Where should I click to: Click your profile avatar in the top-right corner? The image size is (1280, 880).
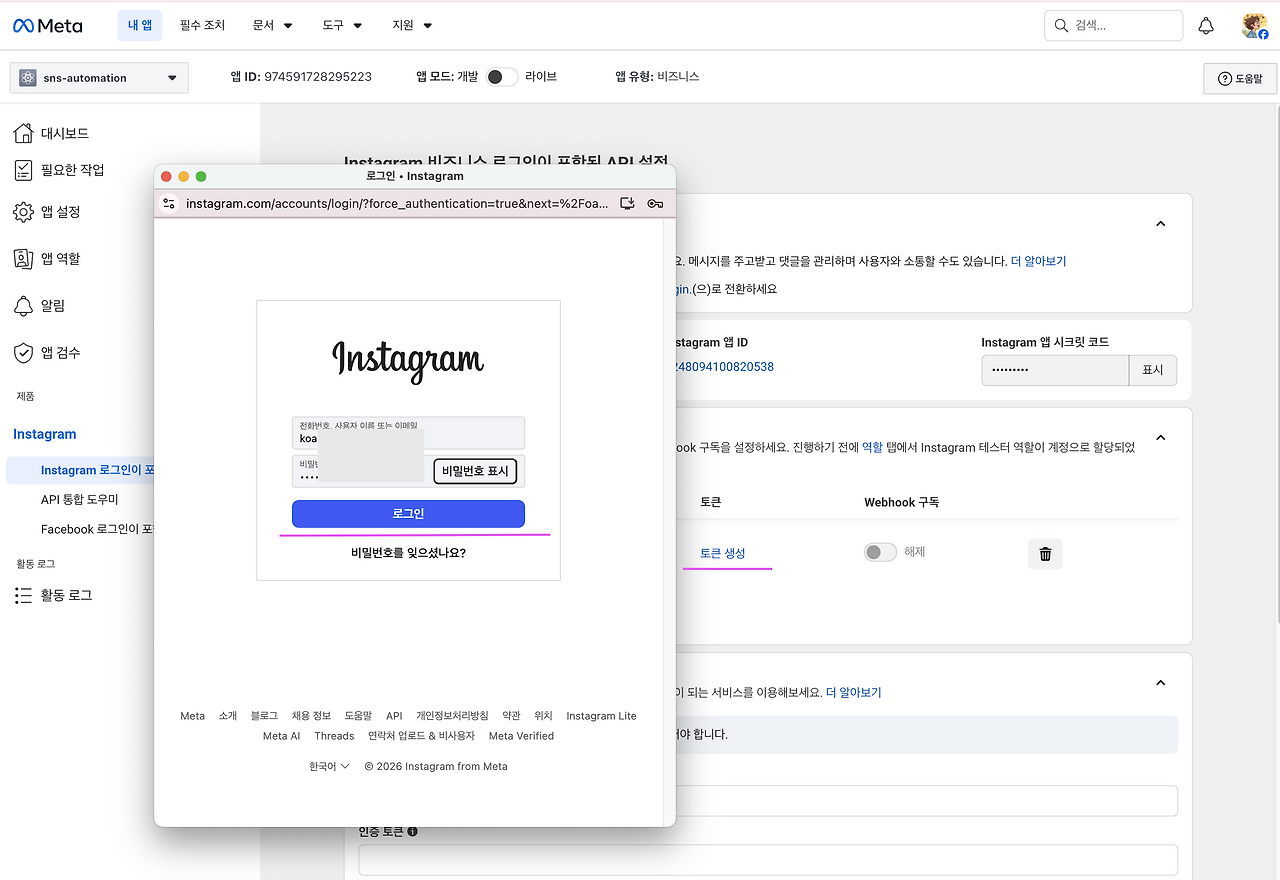tap(1253, 25)
